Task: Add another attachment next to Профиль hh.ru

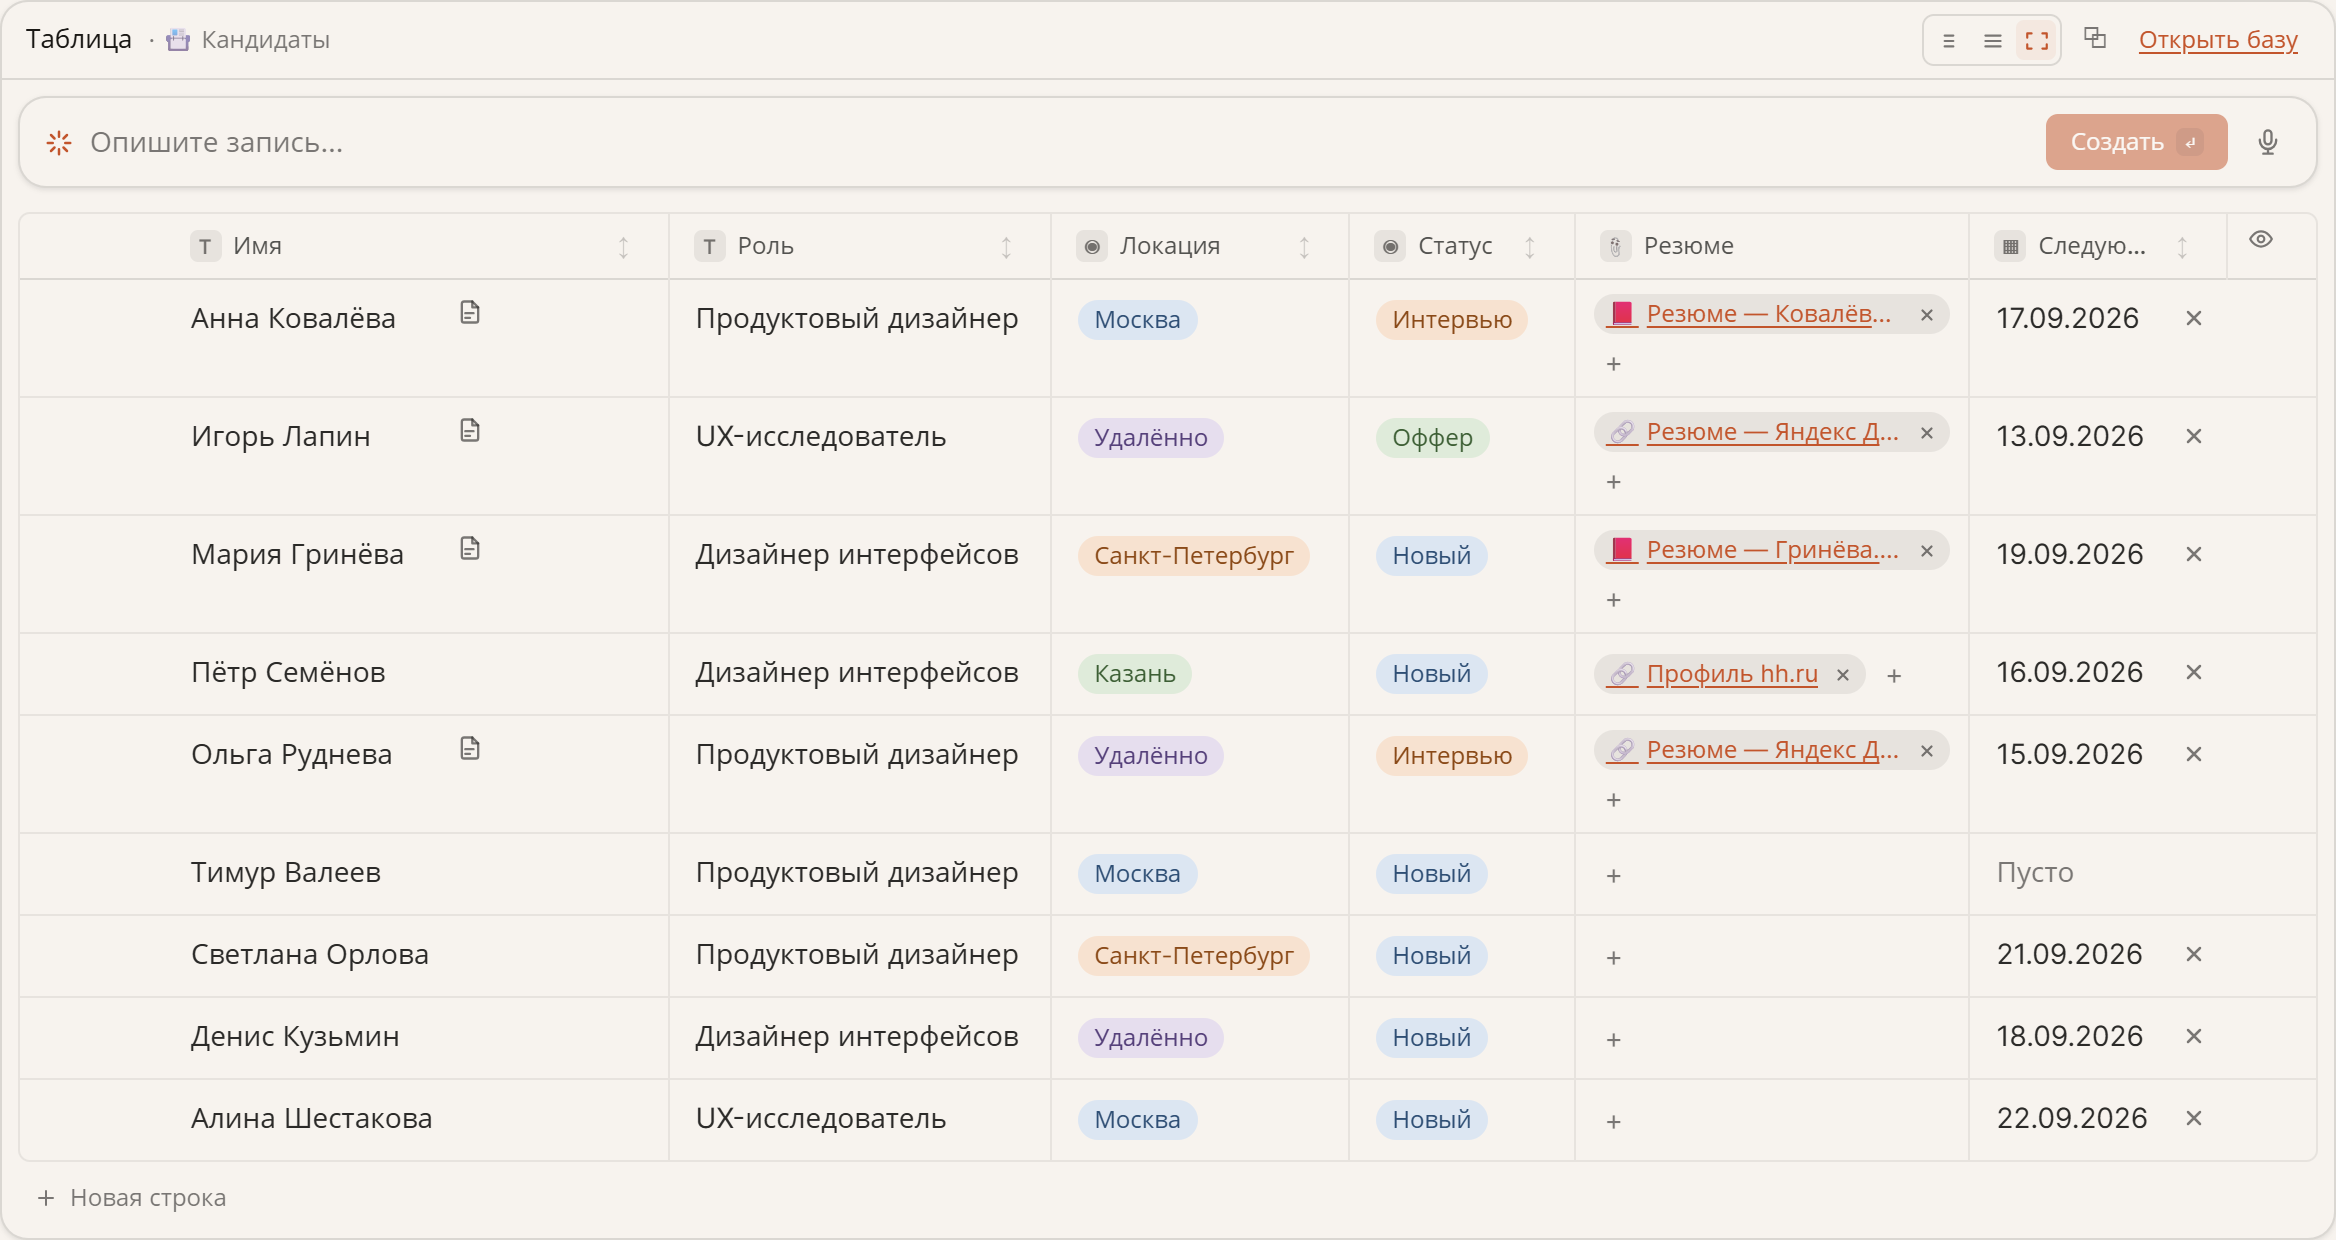Action: tap(1894, 676)
